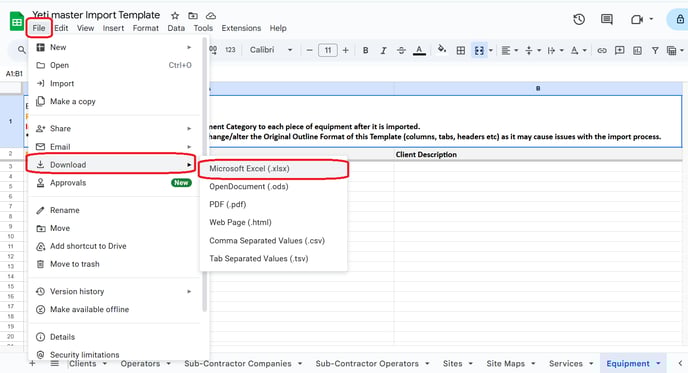The height and width of the screenshot is (373, 688).
Task: Toggle italic formatting
Action: pos(383,50)
